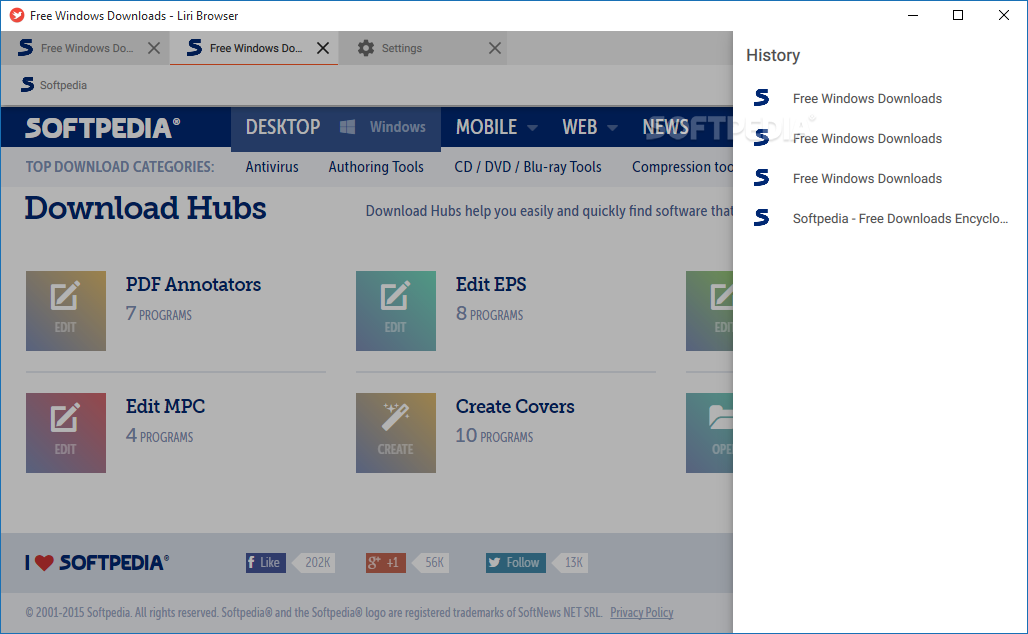The width and height of the screenshot is (1028, 634).
Task: Click the PDF Annotators edit icon
Action: click(x=66, y=311)
